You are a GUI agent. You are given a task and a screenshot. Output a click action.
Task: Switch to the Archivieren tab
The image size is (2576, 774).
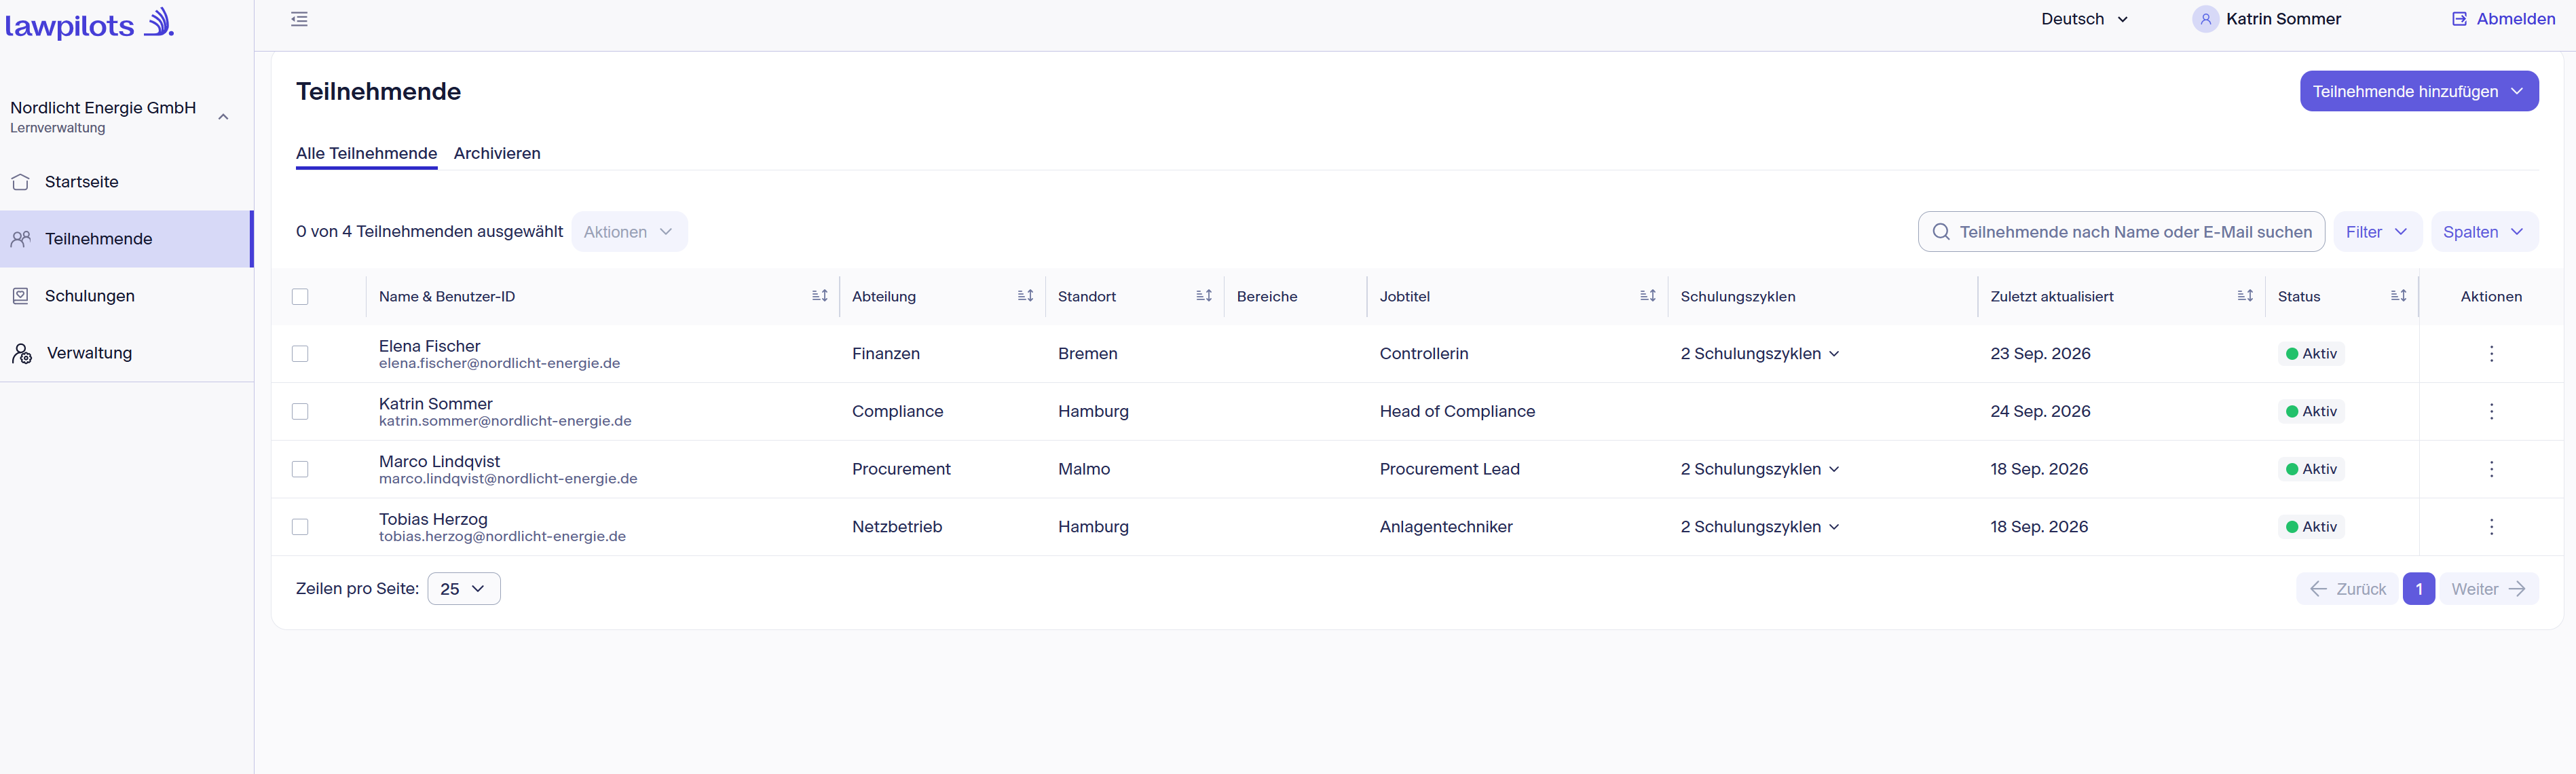point(497,153)
